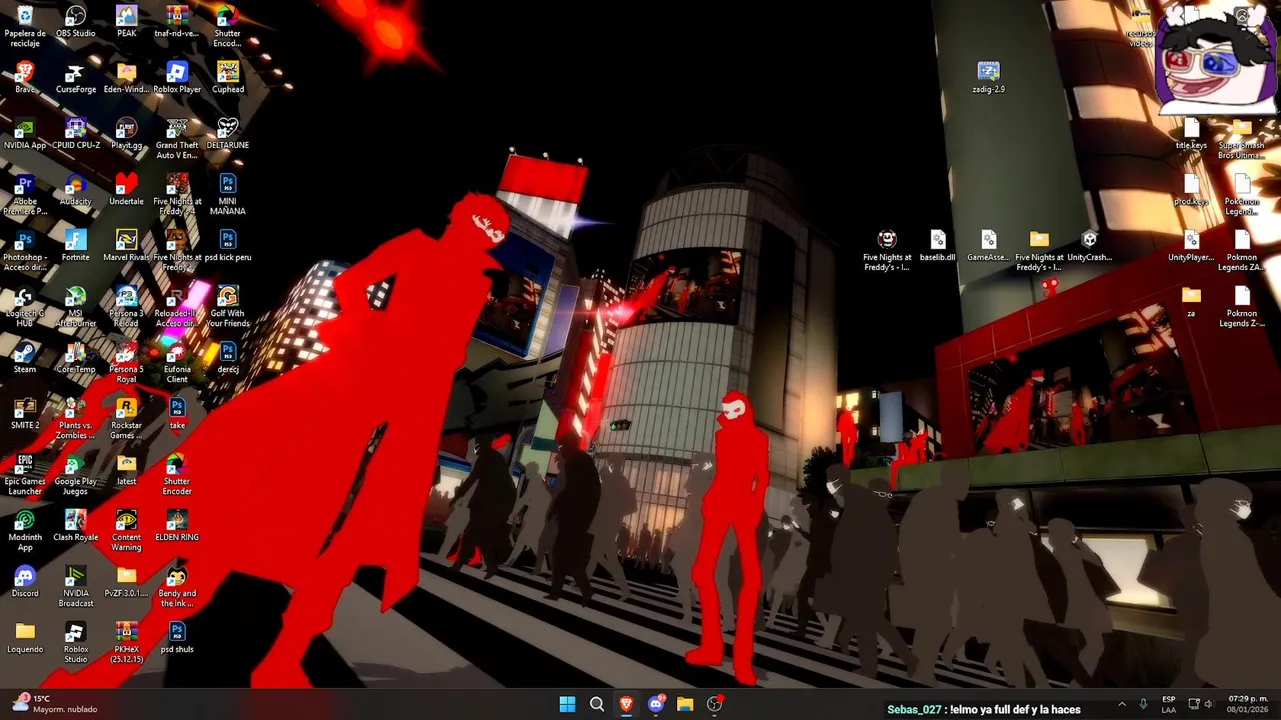Screen dimensions: 1281x720
Task: Select the PKHeX (25.12.15) archive
Action: click(126, 642)
